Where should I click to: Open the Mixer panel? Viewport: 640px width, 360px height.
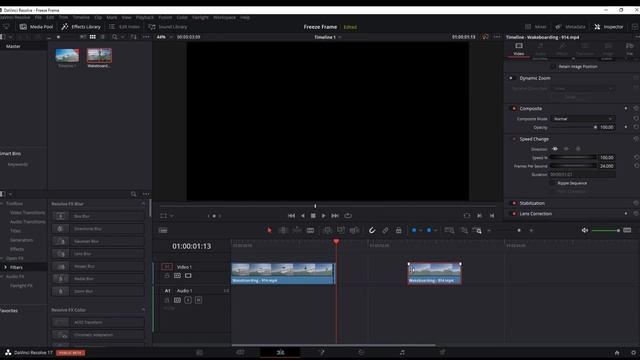pos(536,27)
